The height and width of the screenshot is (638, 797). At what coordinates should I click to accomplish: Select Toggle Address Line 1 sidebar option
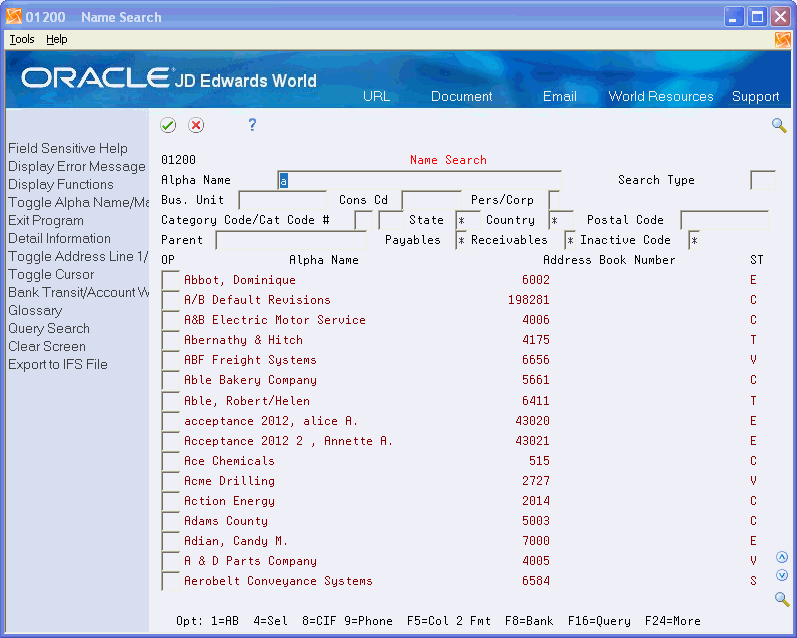click(x=78, y=256)
